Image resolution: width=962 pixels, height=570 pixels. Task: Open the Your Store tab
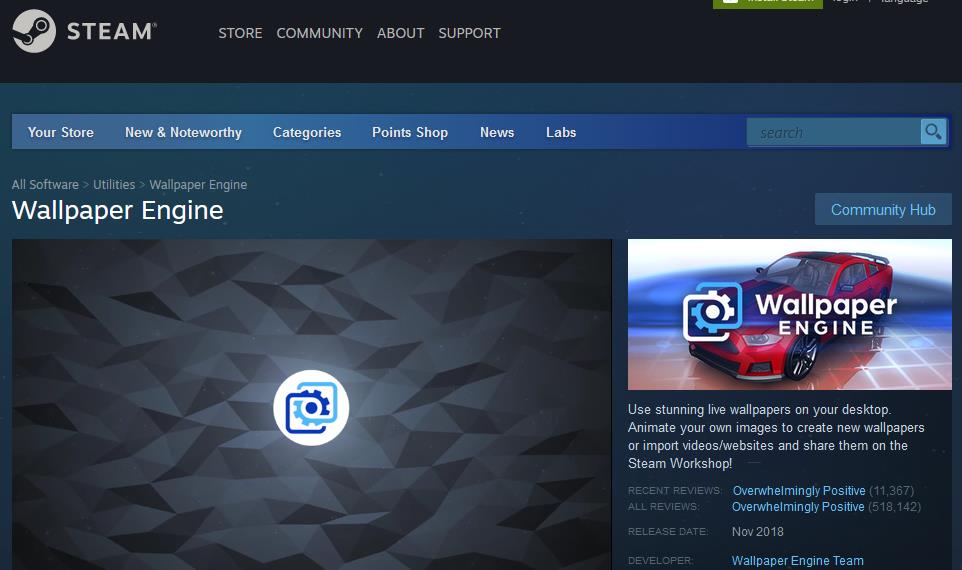[61, 132]
